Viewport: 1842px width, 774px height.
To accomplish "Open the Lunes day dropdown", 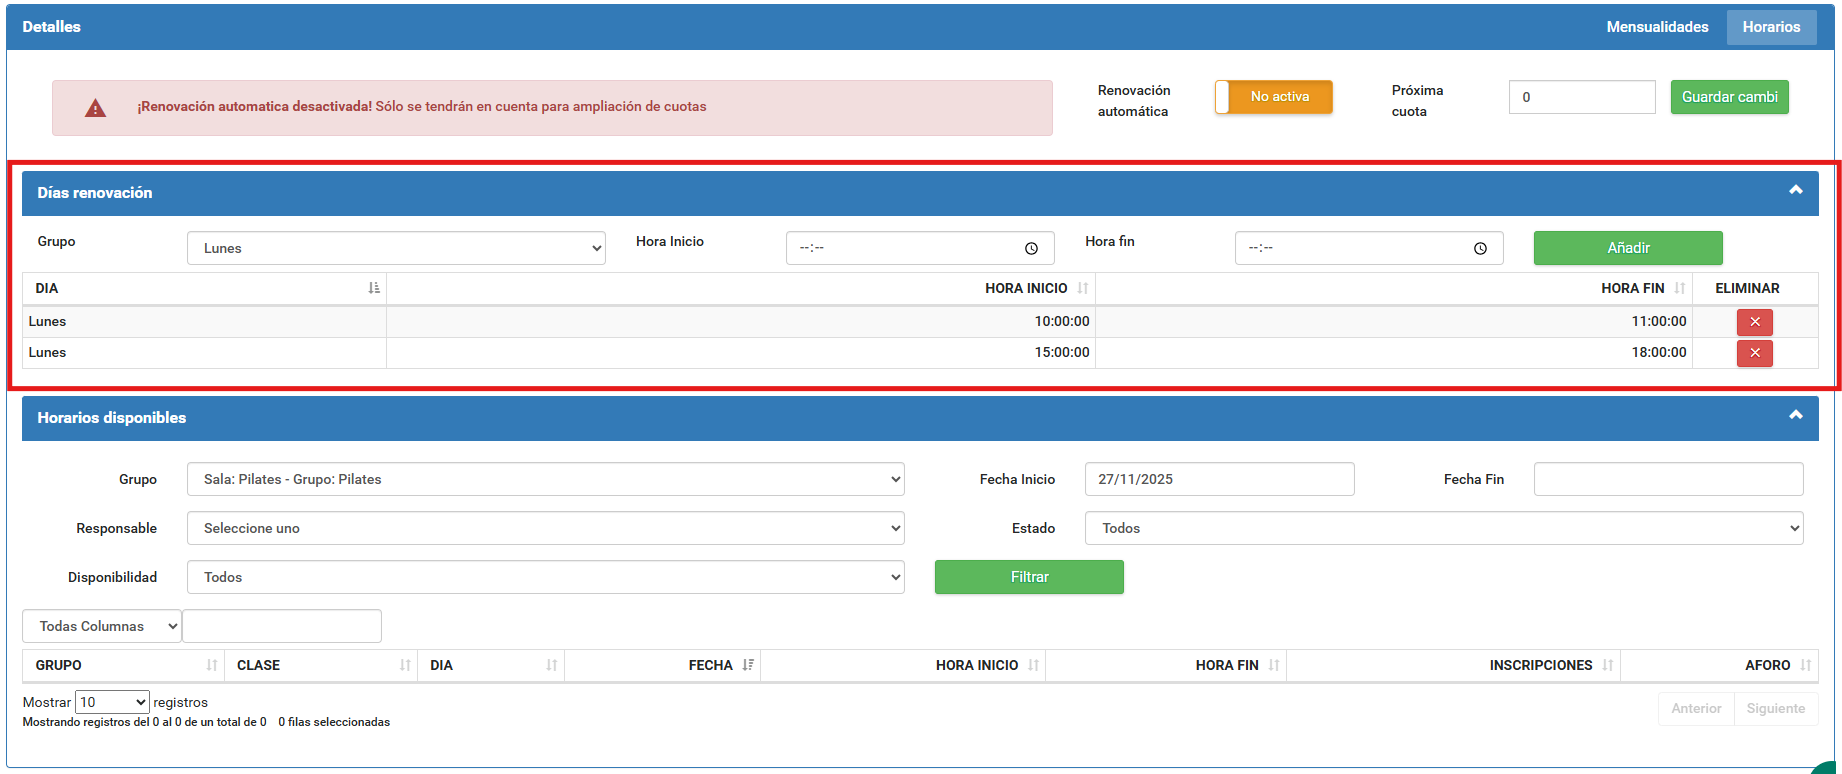I will pos(396,248).
